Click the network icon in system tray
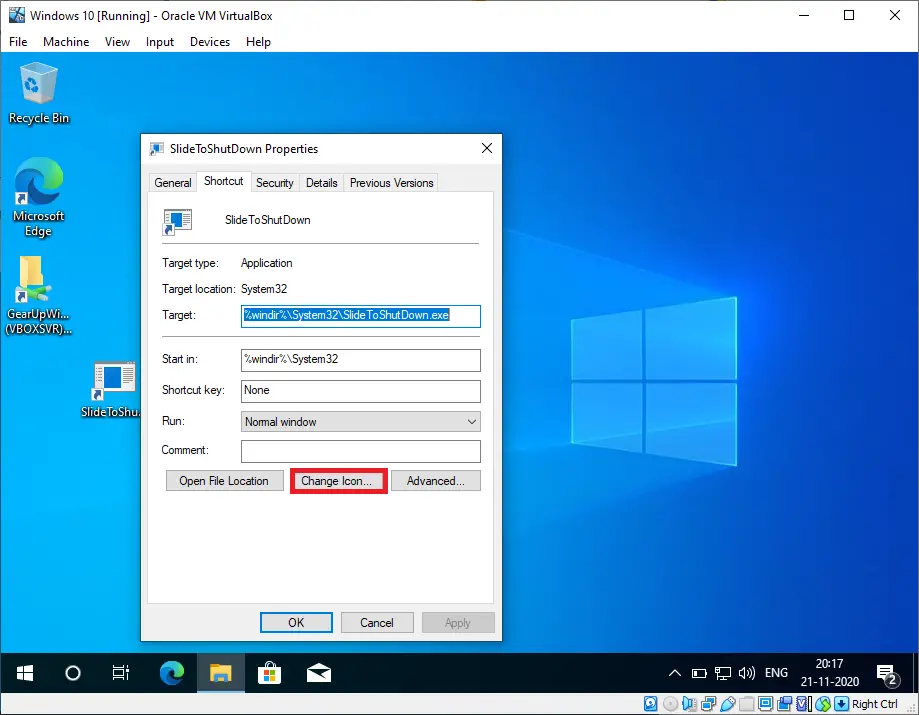The height and width of the screenshot is (715, 919). 723,673
